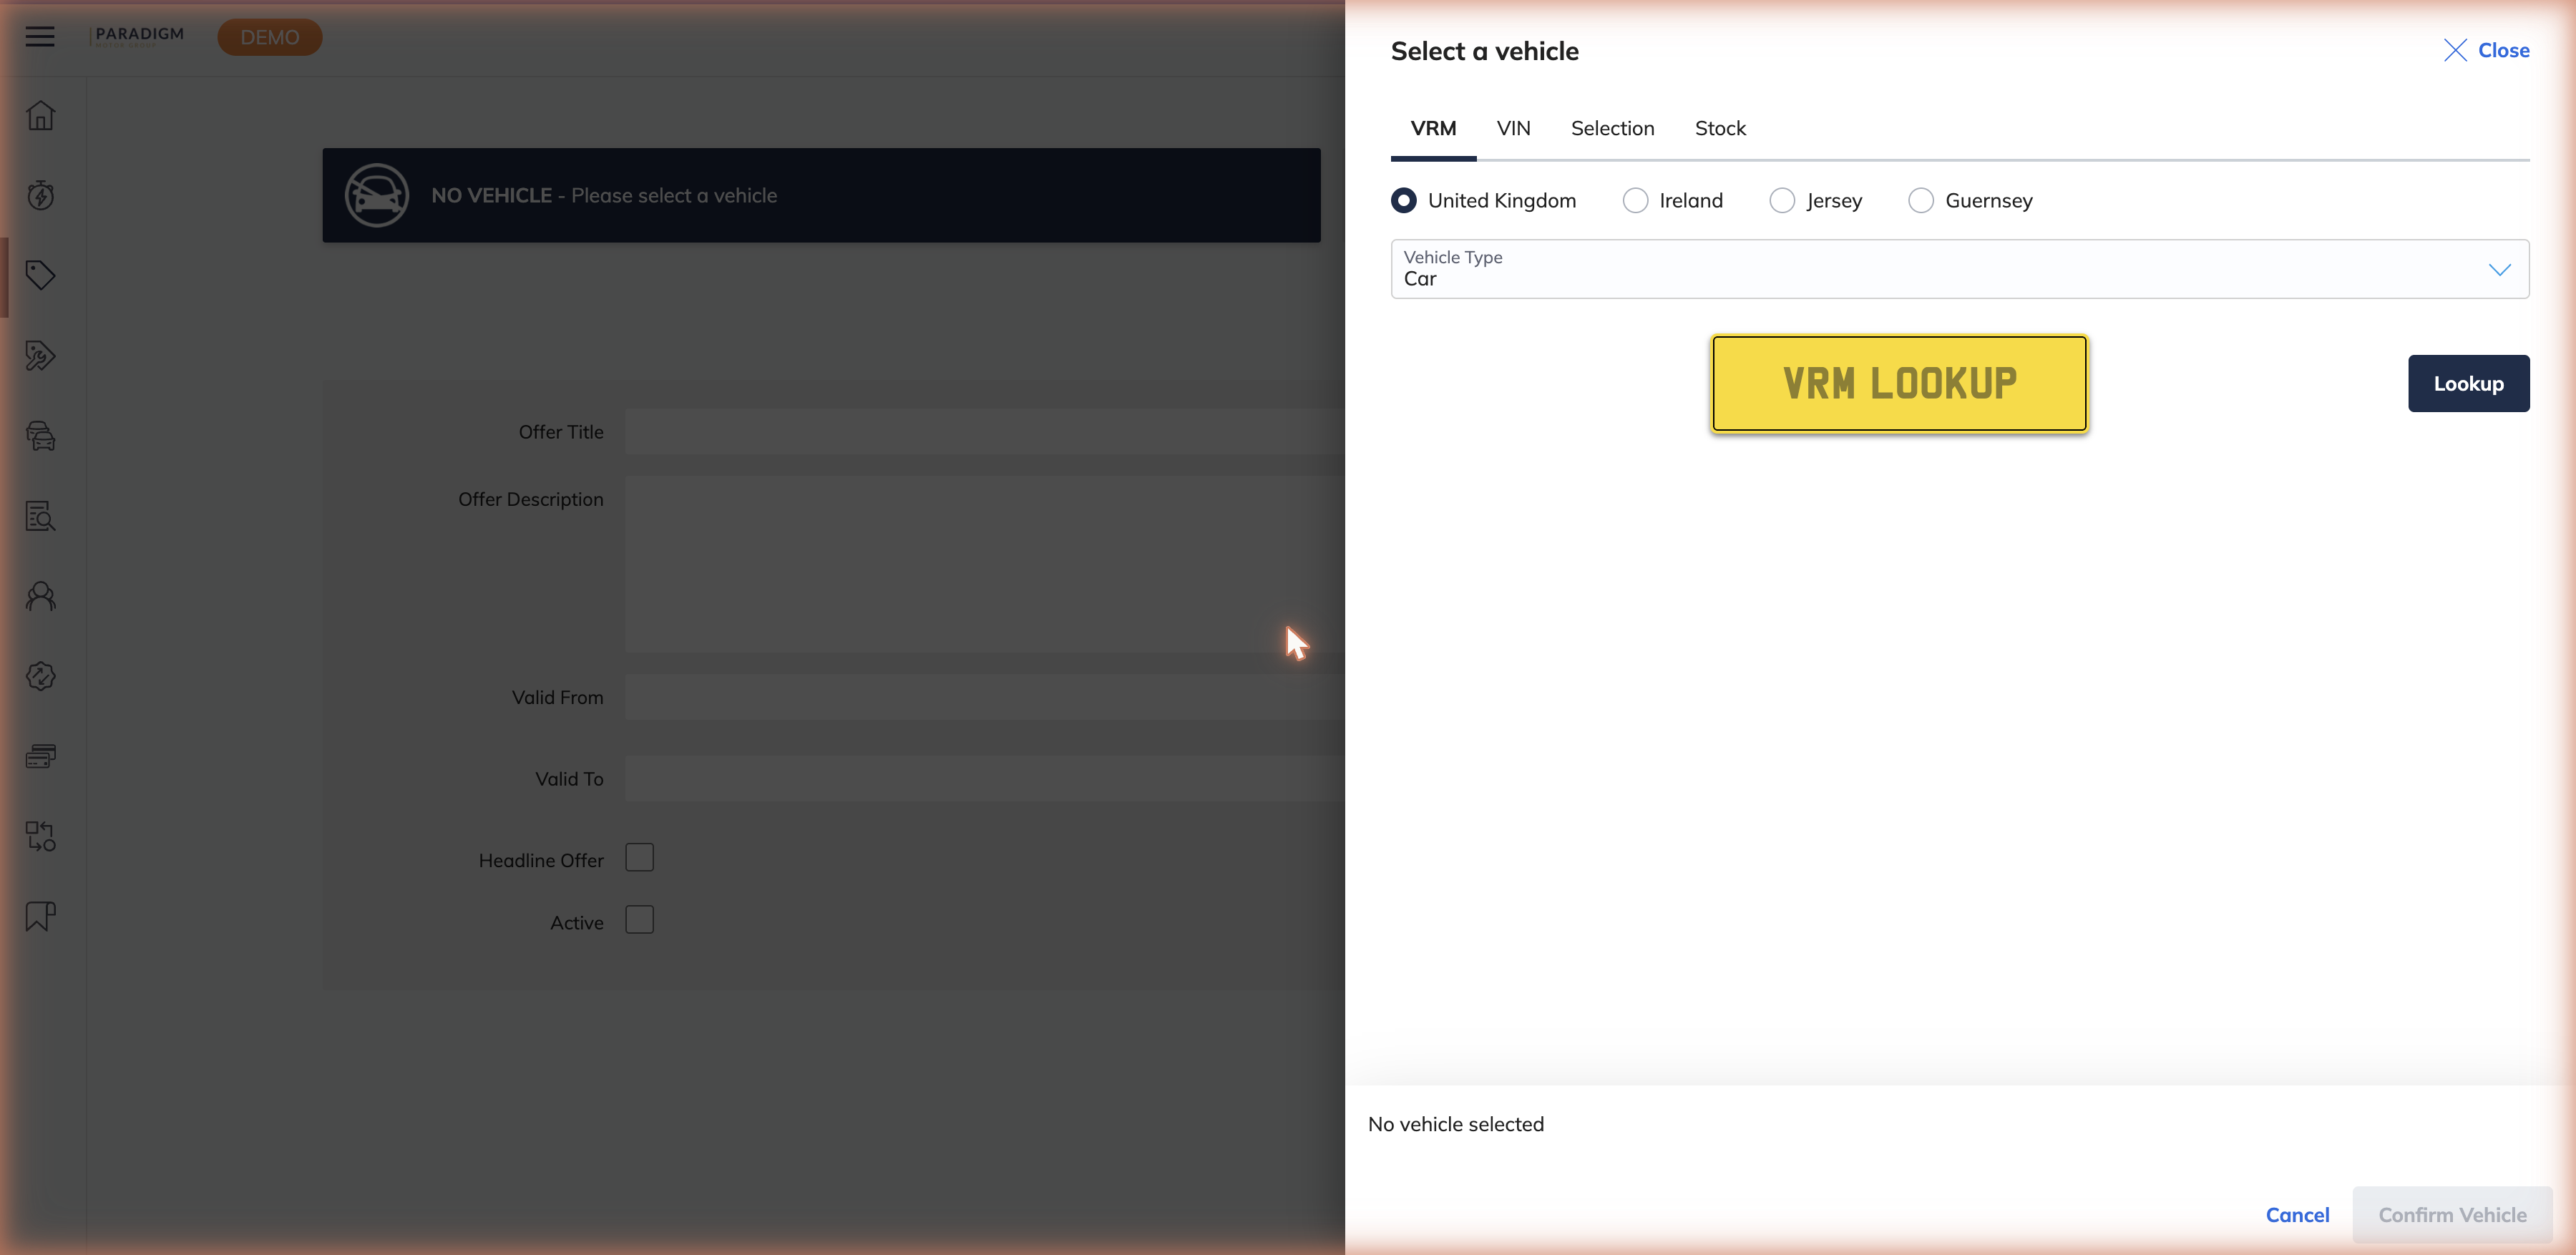The image size is (2576, 1255).
Task: Select Guernsey radio button
Action: coord(1921,201)
